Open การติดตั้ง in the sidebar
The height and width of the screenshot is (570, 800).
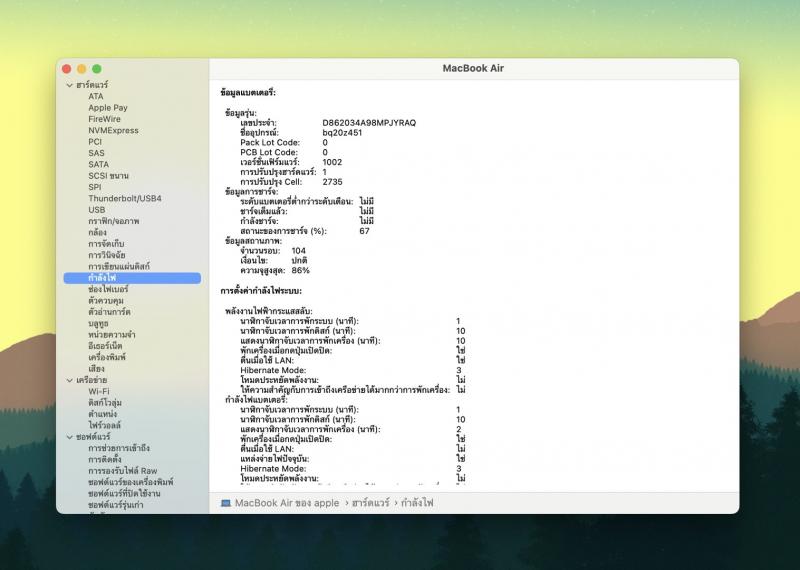(x=105, y=459)
